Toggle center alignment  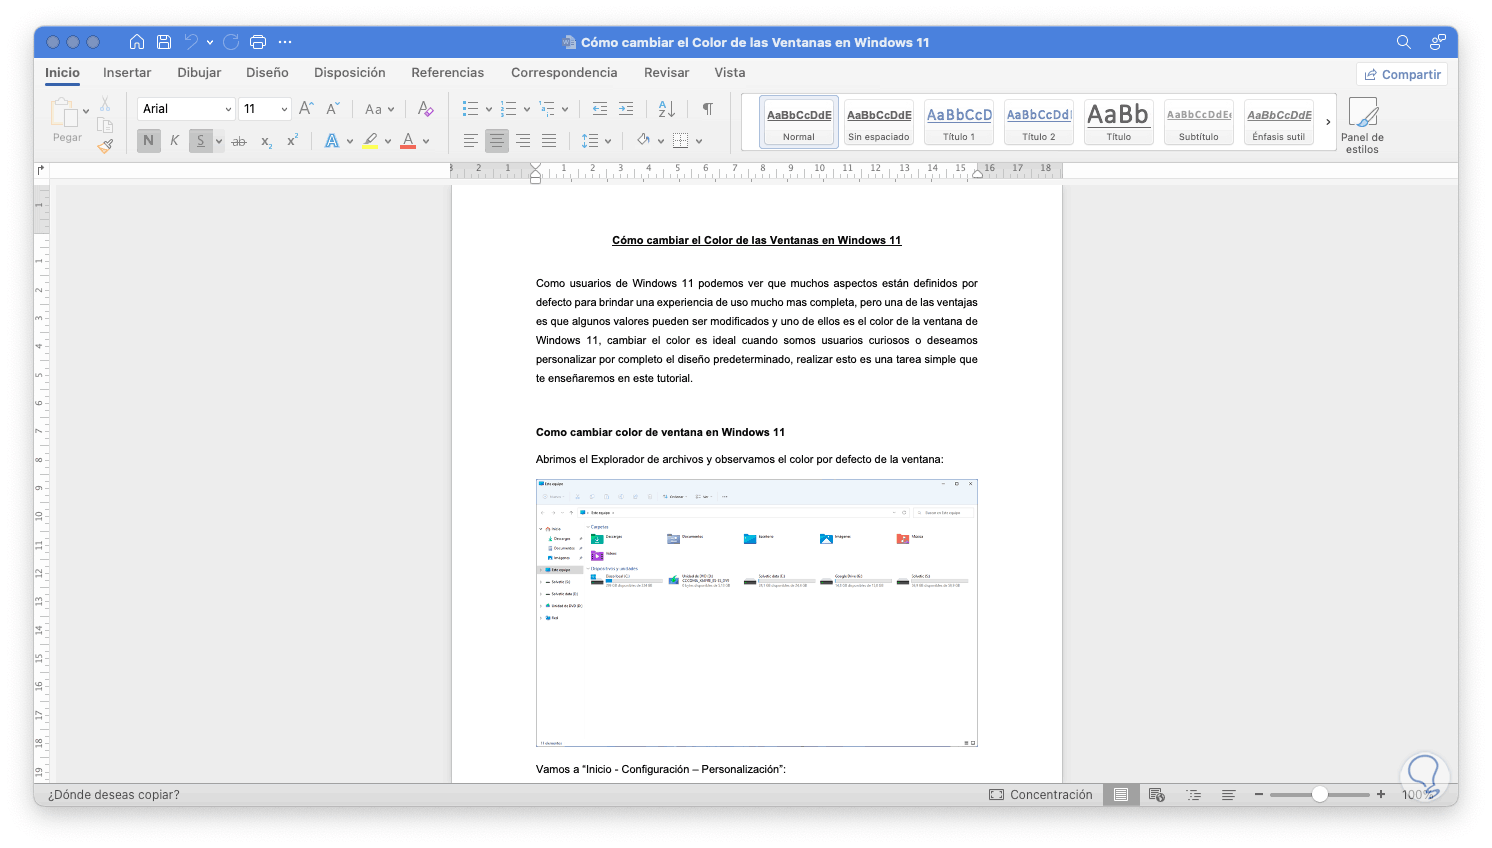[497, 141]
